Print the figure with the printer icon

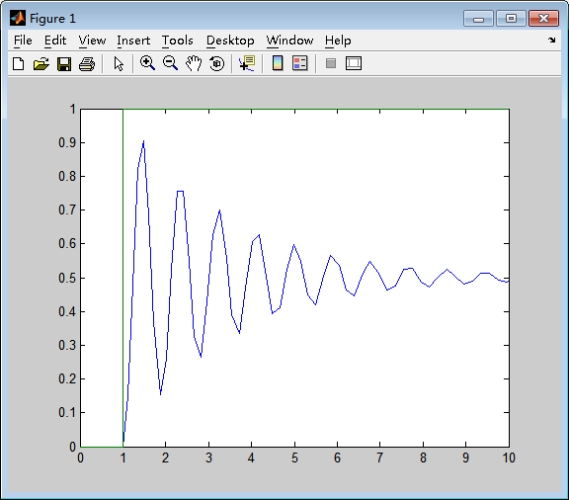[87, 64]
